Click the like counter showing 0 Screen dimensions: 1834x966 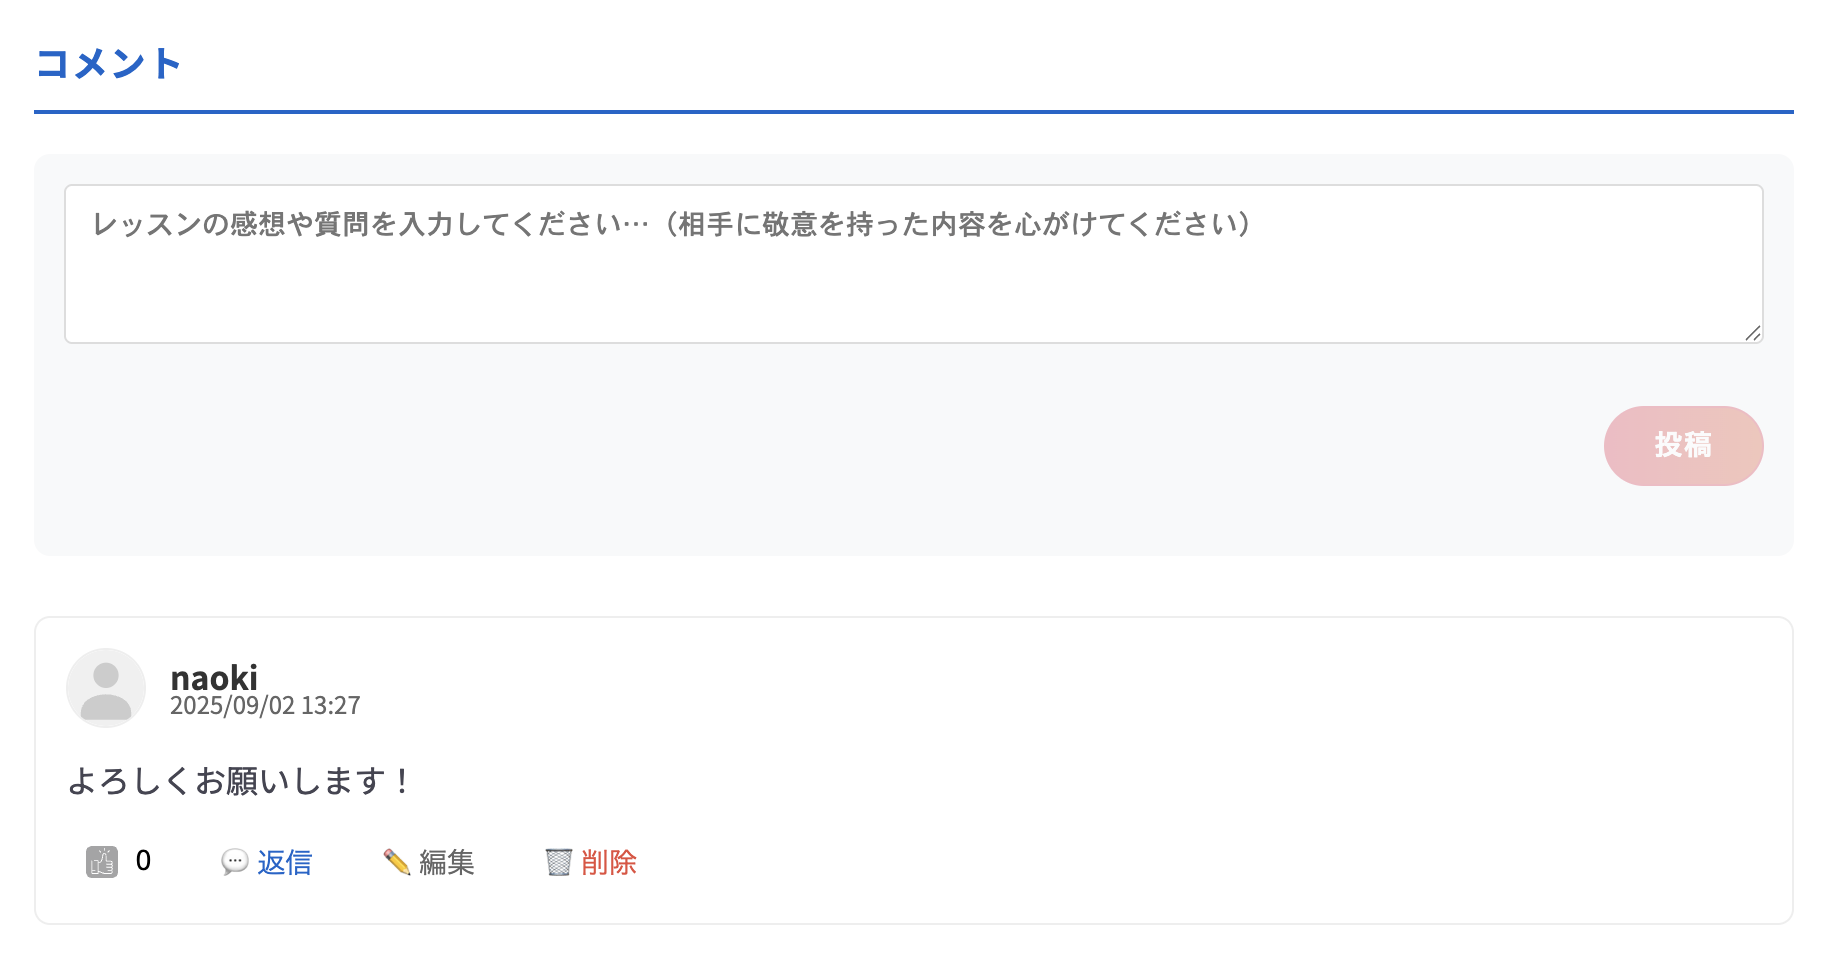(x=143, y=860)
